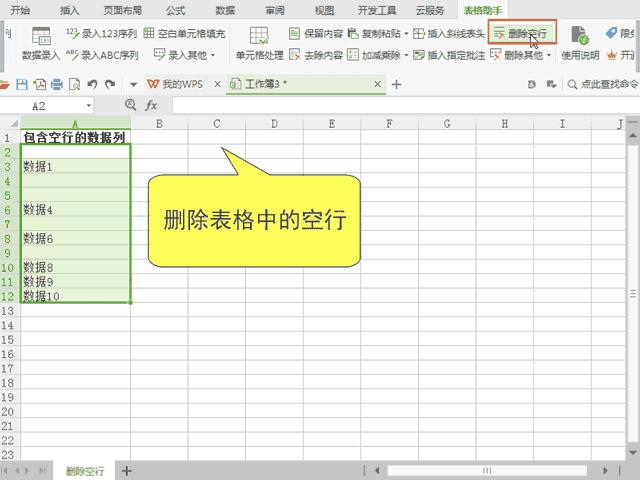Select cell containing 数据10
This screenshot has height=480, width=640.
[x=76, y=296]
